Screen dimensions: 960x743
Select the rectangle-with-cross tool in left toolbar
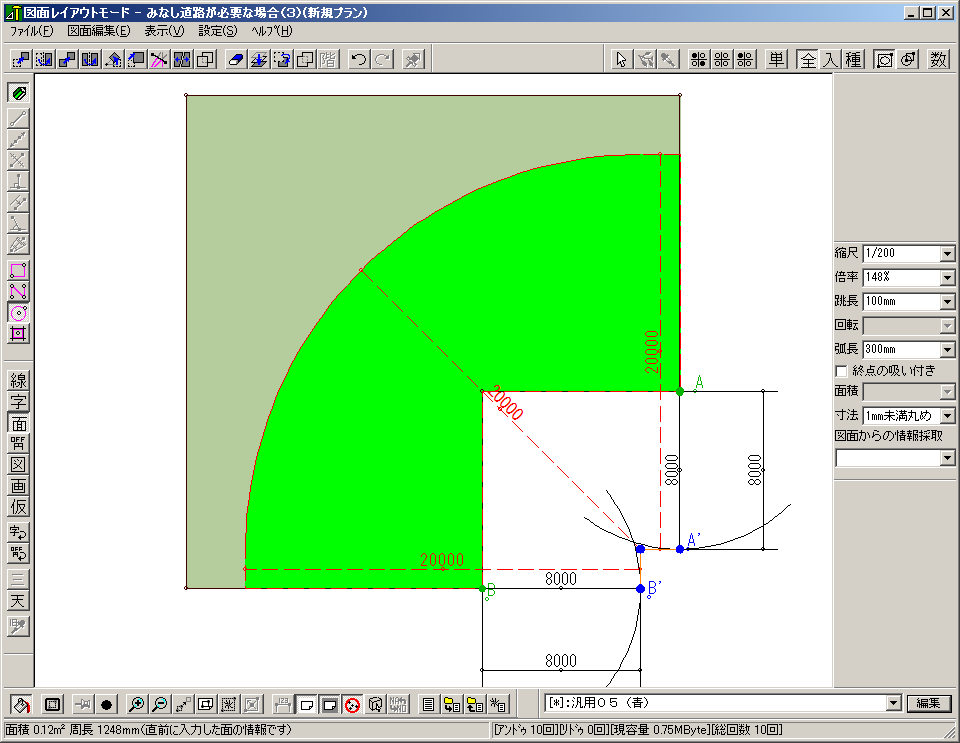18,334
